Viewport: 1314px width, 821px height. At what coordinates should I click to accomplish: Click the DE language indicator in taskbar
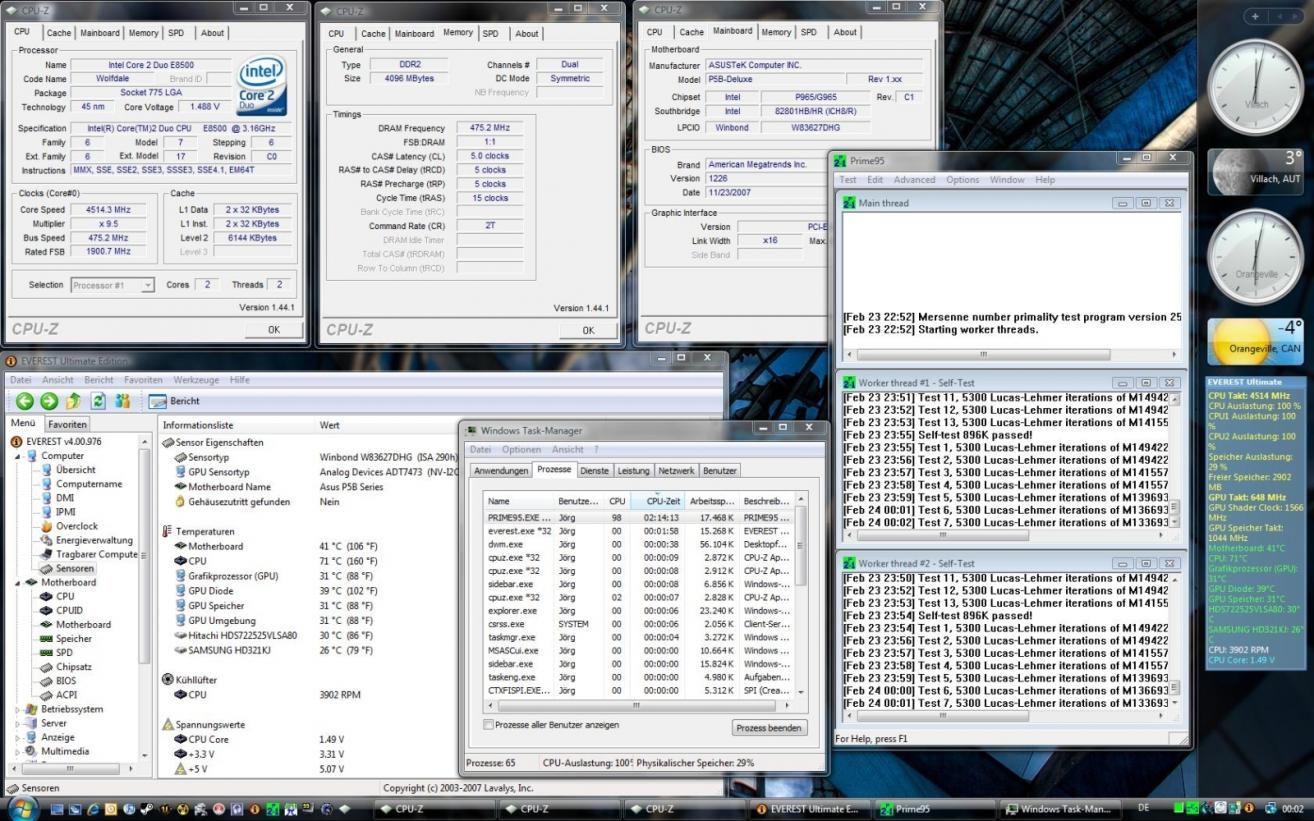click(1143, 808)
